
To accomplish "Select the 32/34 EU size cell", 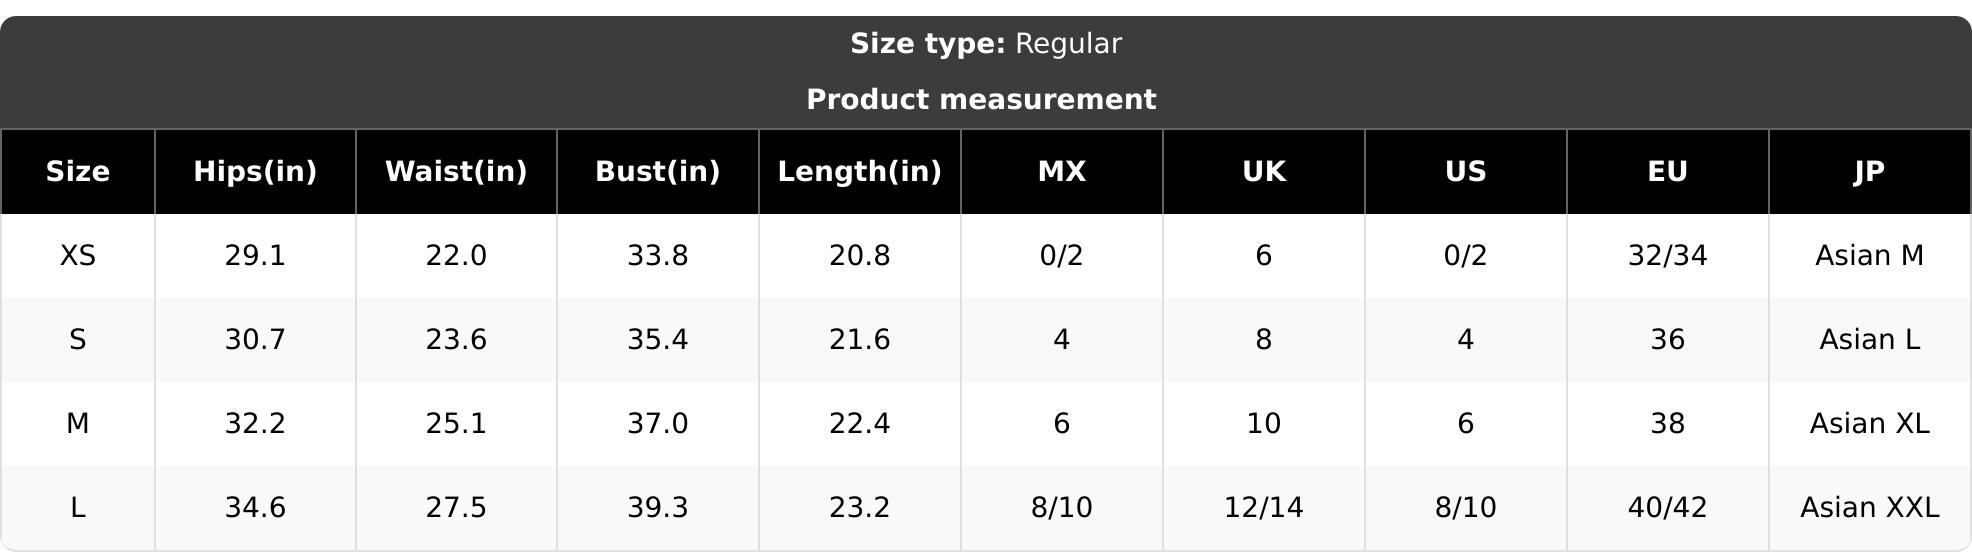I will [x=1668, y=256].
